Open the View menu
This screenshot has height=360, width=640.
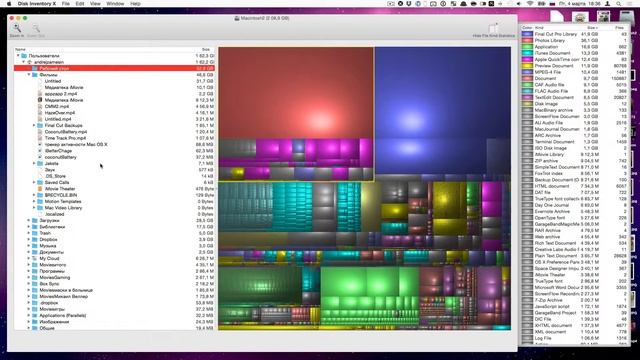pyautogui.click(x=95, y=4)
